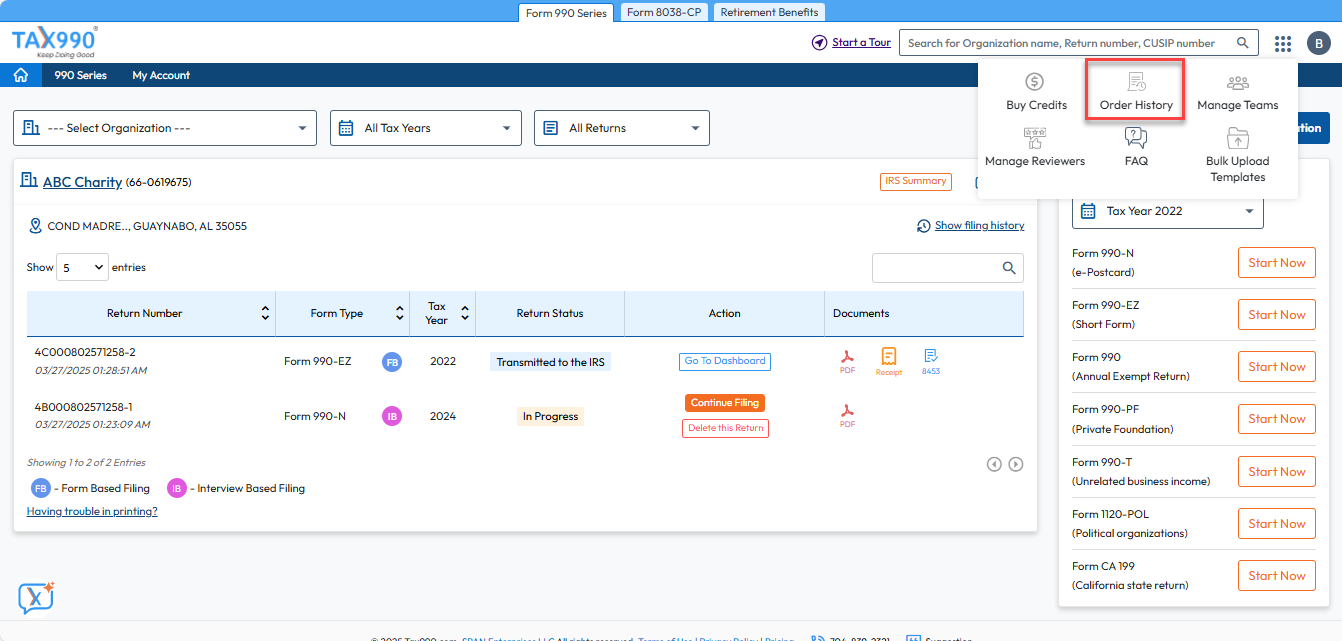Open the All Tax Years dropdown

coord(426,128)
